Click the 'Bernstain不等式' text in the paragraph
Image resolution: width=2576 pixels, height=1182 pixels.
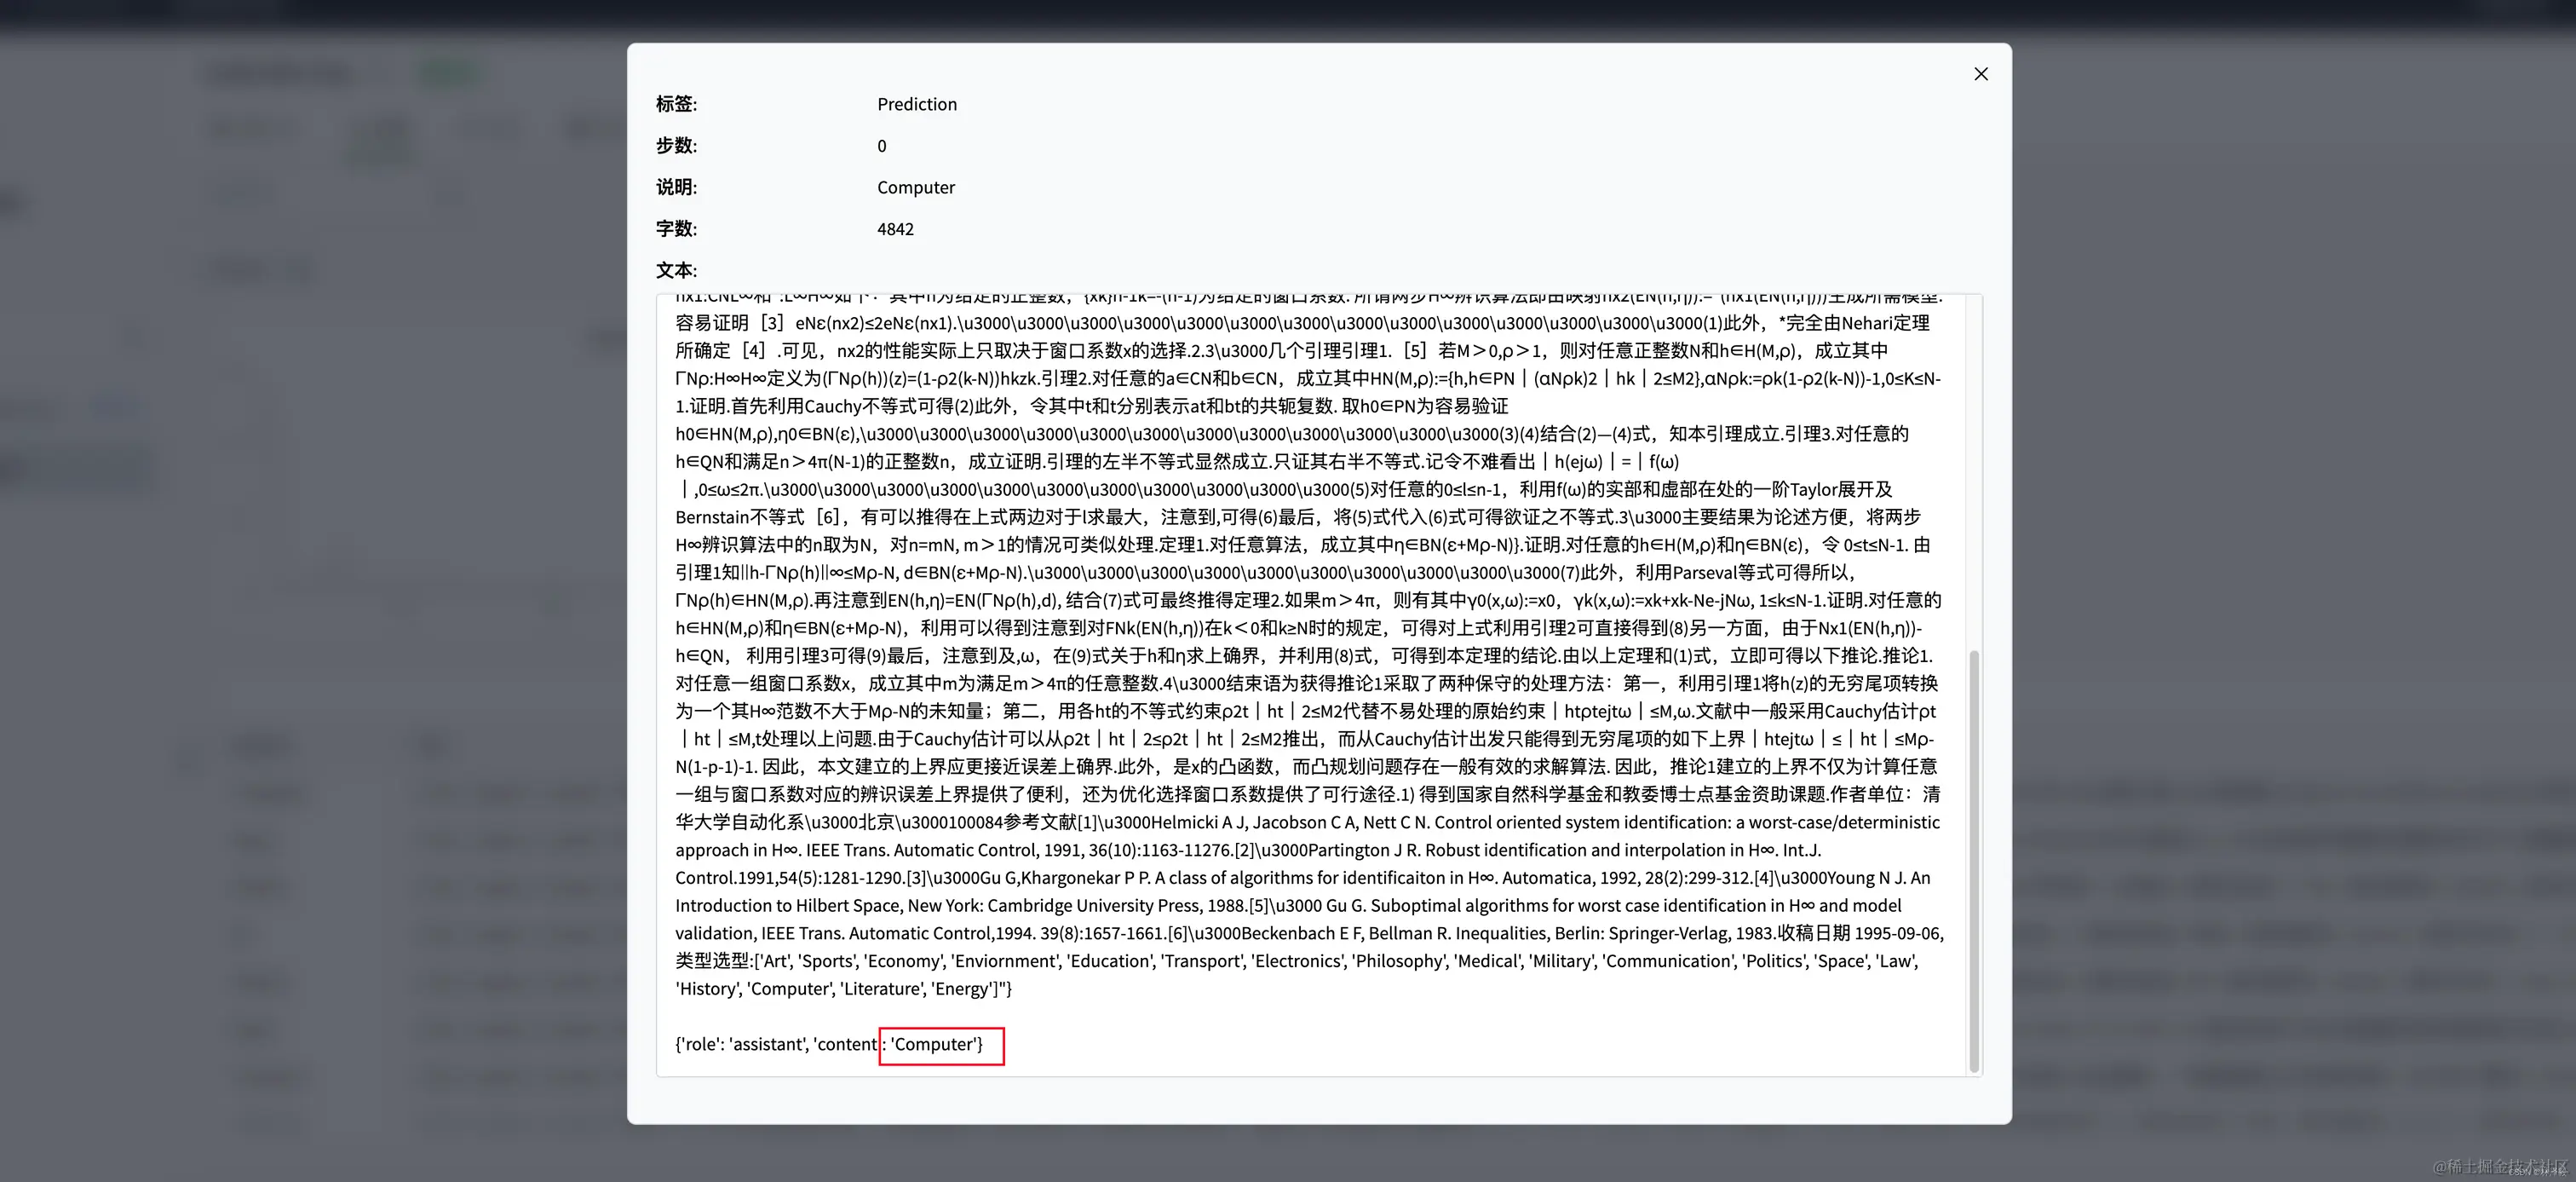(x=739, y=518)
